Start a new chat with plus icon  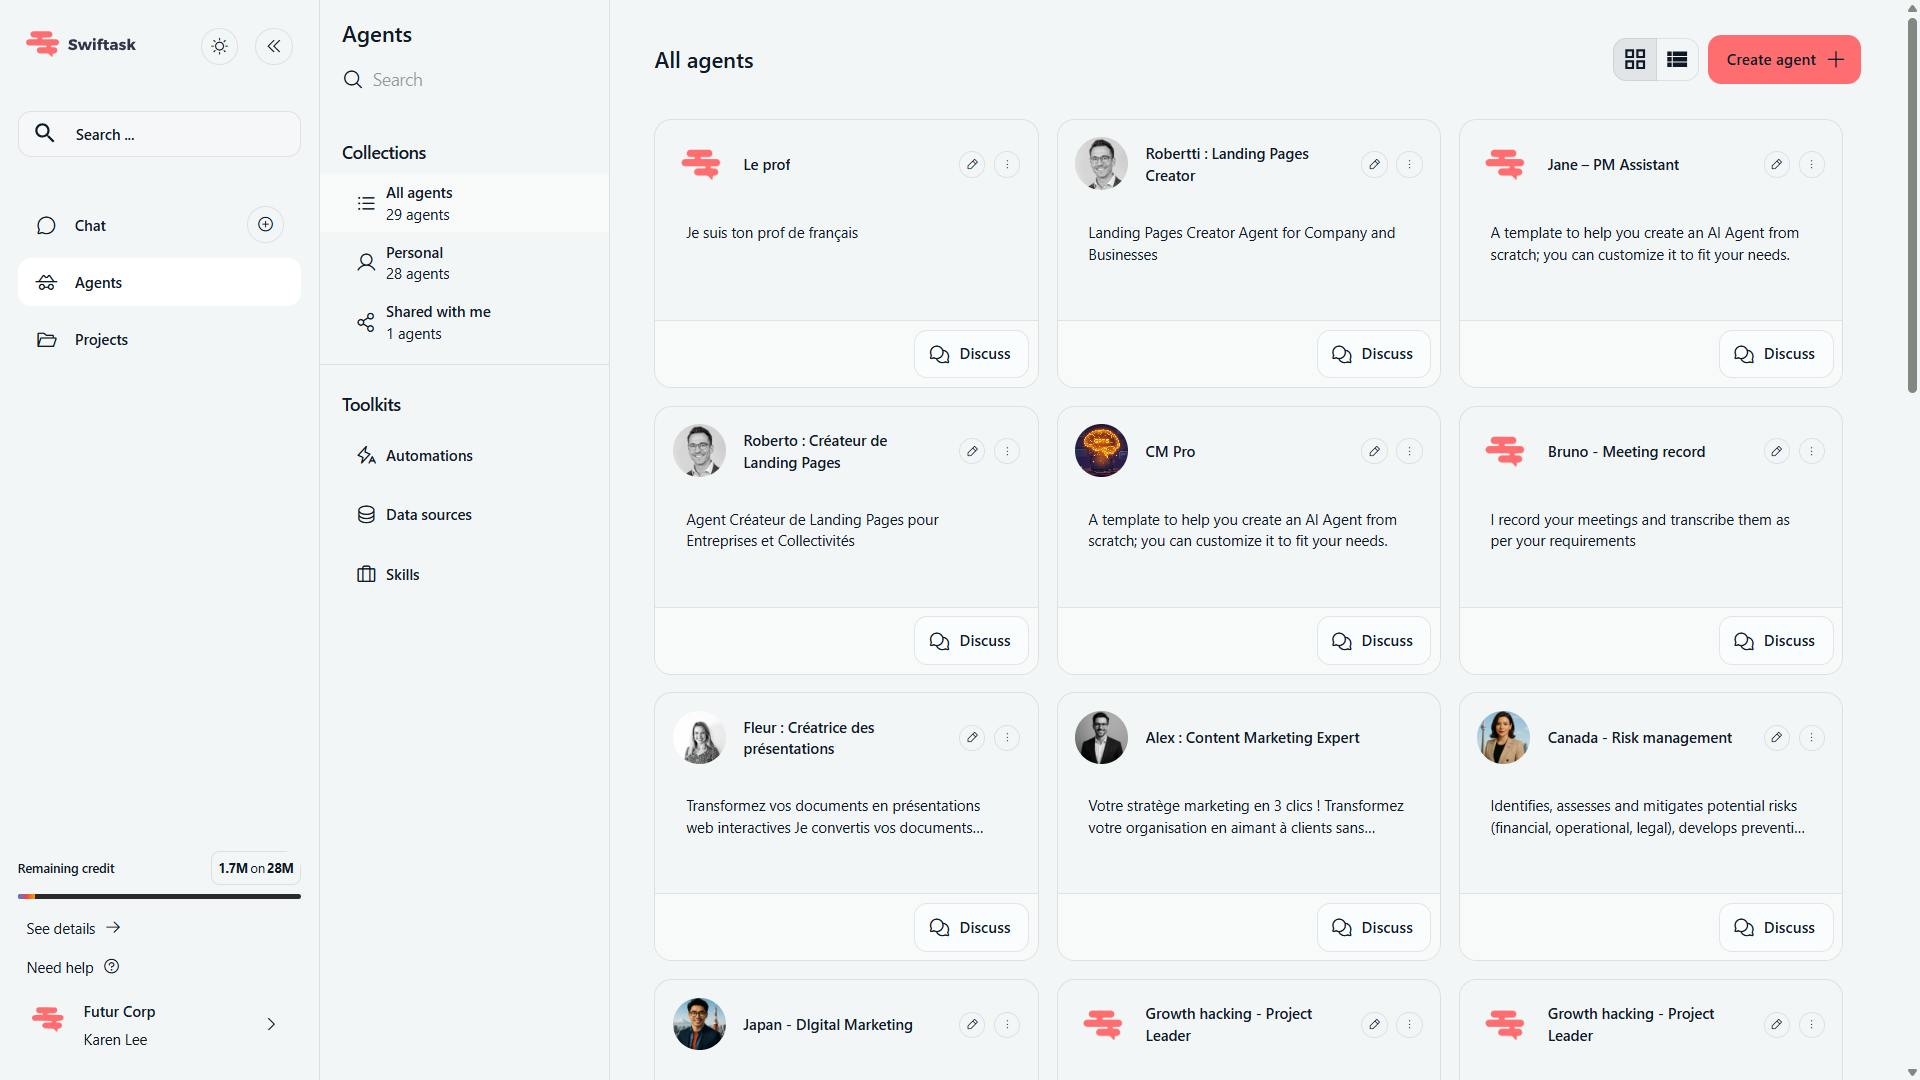pos(265,225)
